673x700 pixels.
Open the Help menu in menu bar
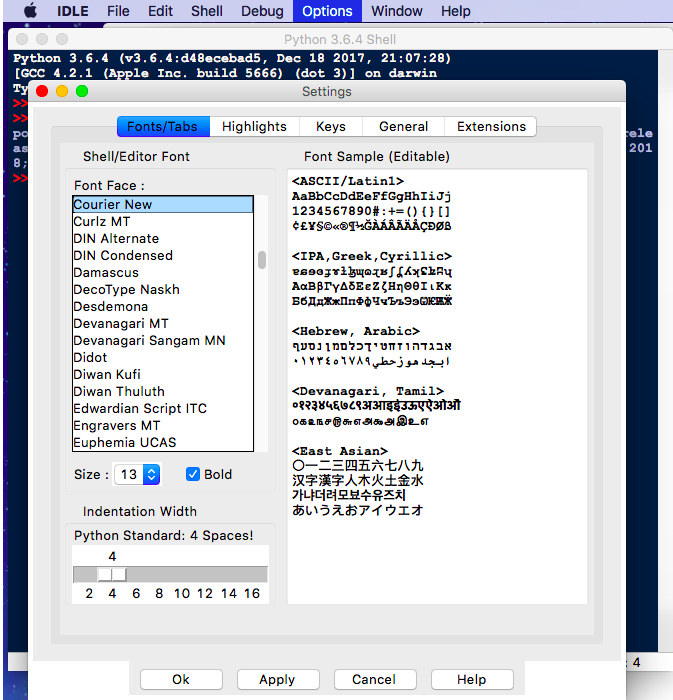(456, 11)
